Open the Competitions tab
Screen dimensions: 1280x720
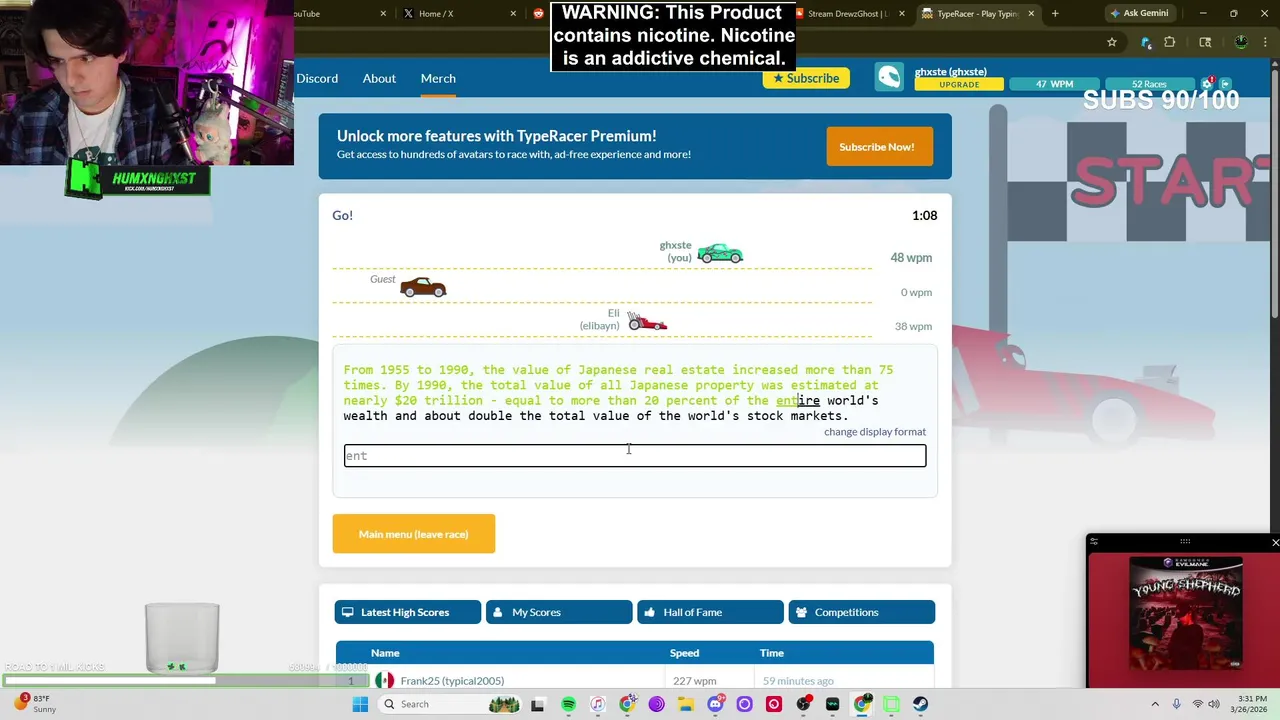[x=862, y=612]
